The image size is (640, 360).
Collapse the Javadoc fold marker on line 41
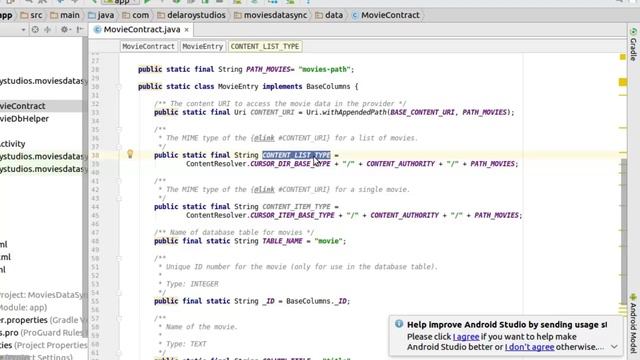pyautogui.click(x=118, y=181)
